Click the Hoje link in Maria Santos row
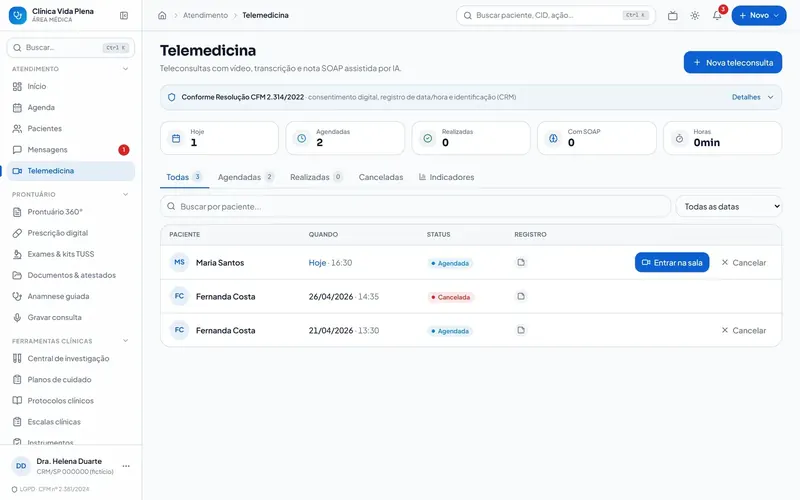 pos(317,263)
